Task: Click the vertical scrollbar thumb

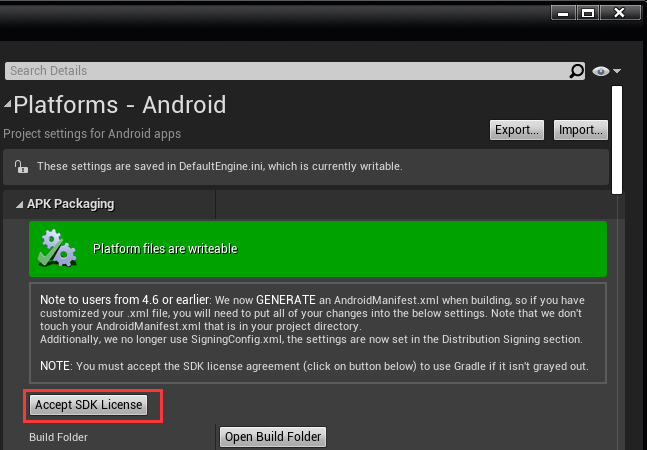Action: 617,140
